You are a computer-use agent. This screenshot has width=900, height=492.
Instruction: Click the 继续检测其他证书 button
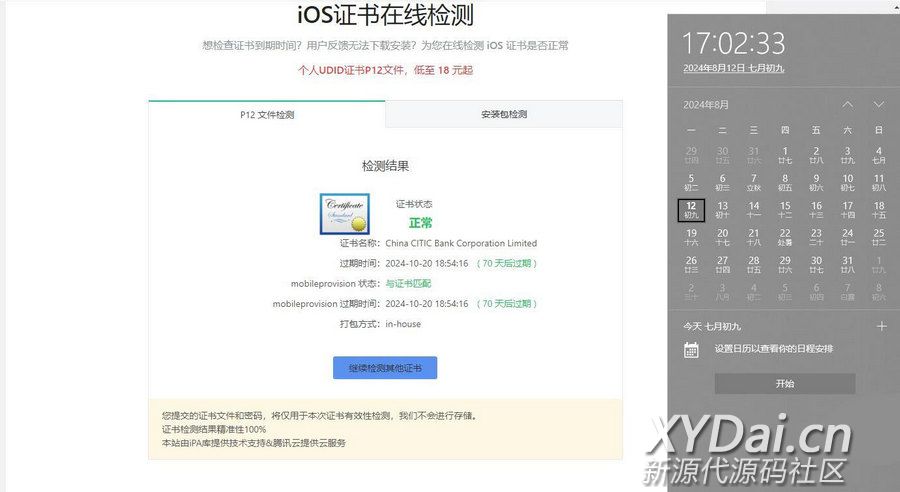[x=385, y=368]
